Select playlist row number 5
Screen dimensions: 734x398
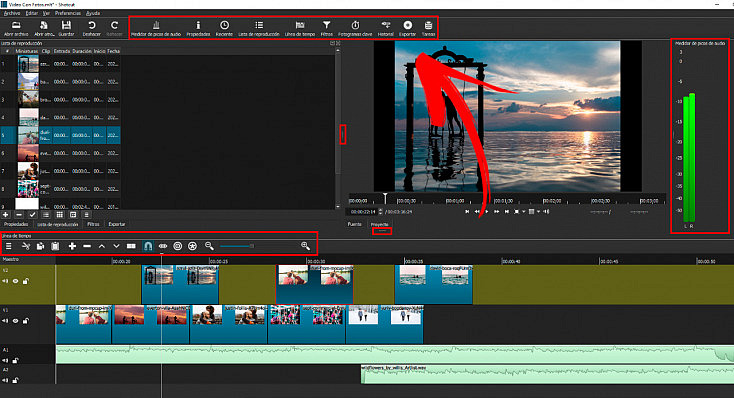point(60,135)
